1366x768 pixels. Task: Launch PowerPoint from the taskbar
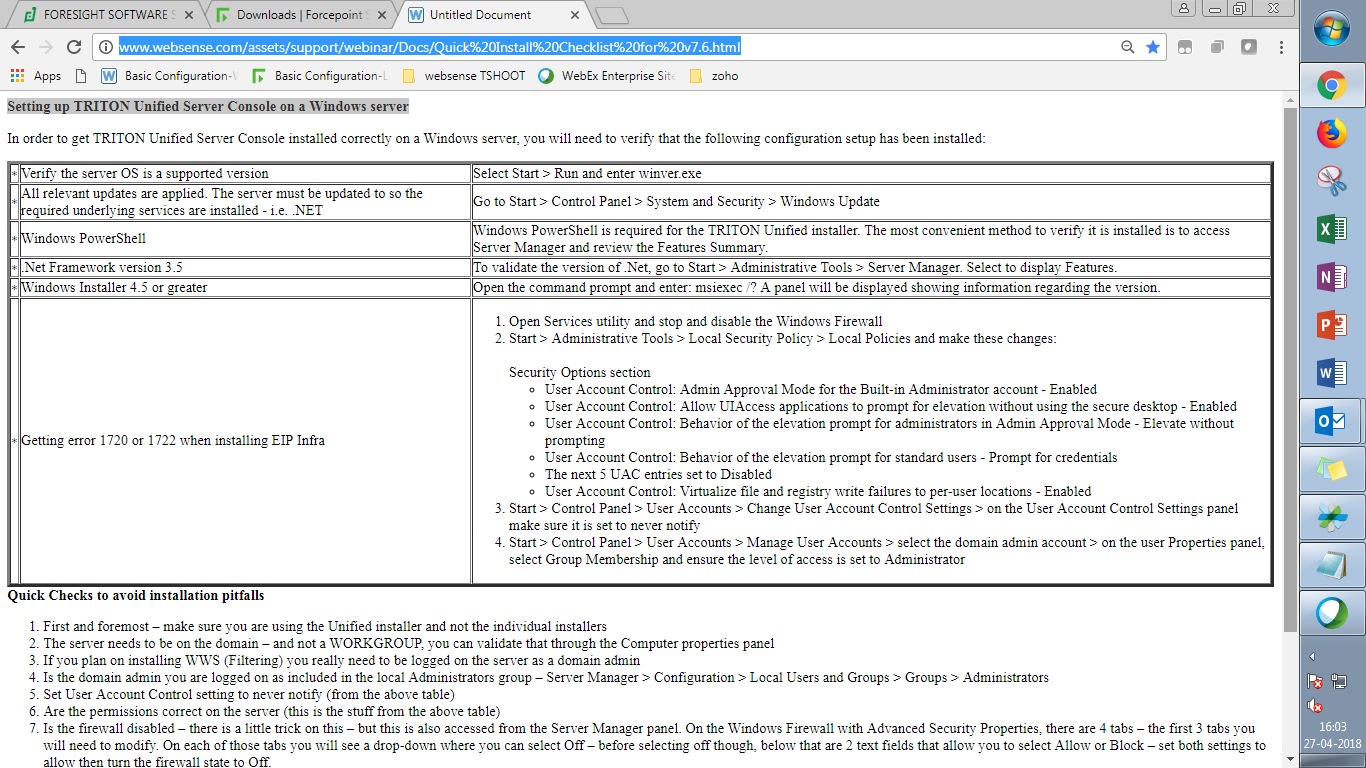click(x=1332, y=326)
